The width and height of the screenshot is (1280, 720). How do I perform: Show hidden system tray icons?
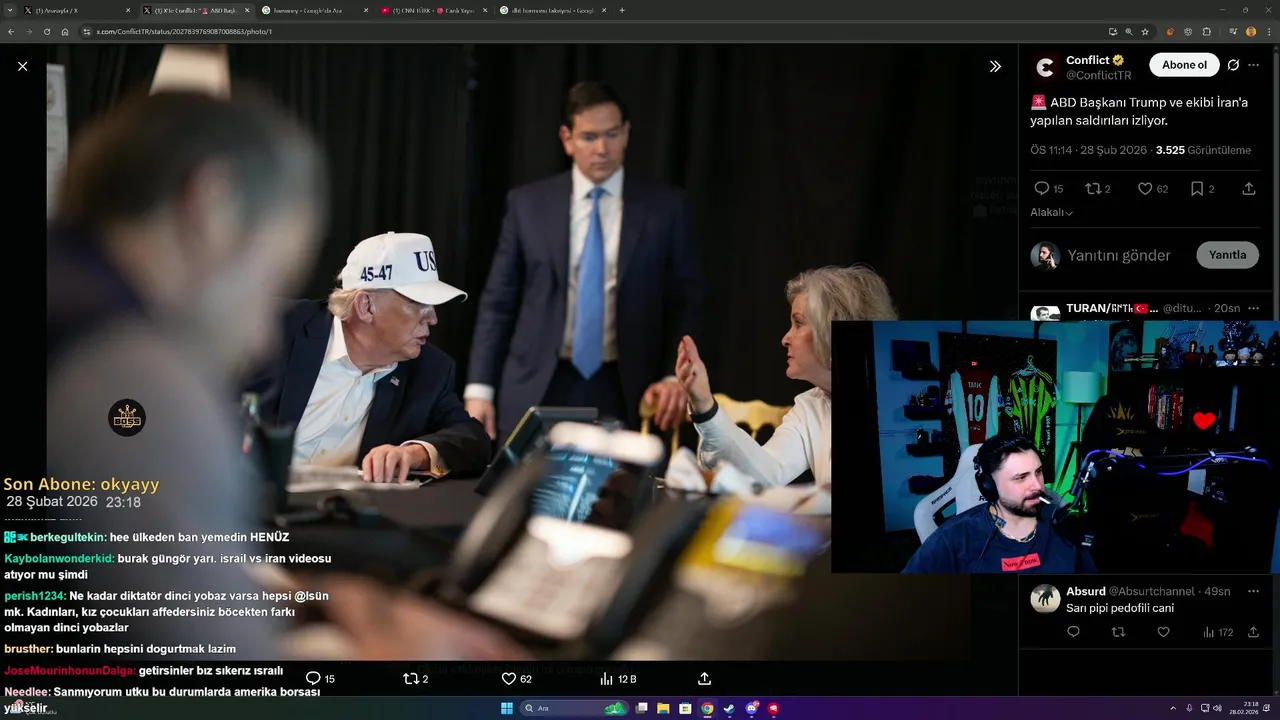[1173, 708]
